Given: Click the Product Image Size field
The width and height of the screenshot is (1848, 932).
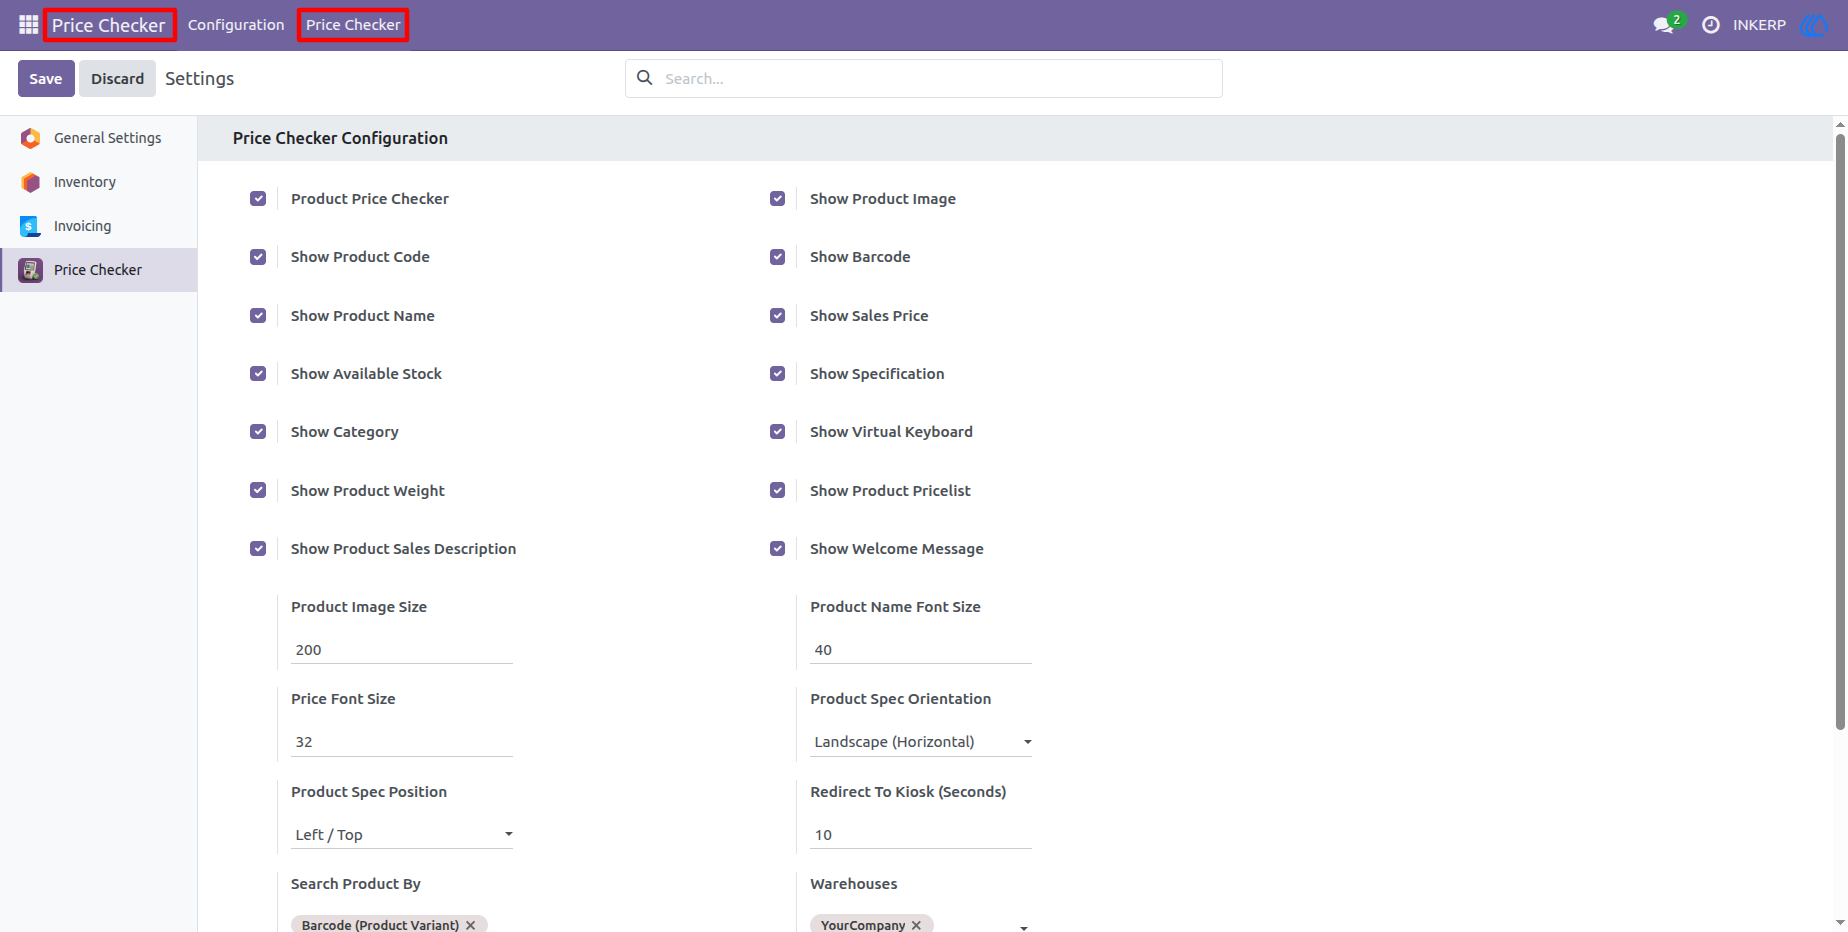Looking at the screenshot, I should click(x=402, y=650).
